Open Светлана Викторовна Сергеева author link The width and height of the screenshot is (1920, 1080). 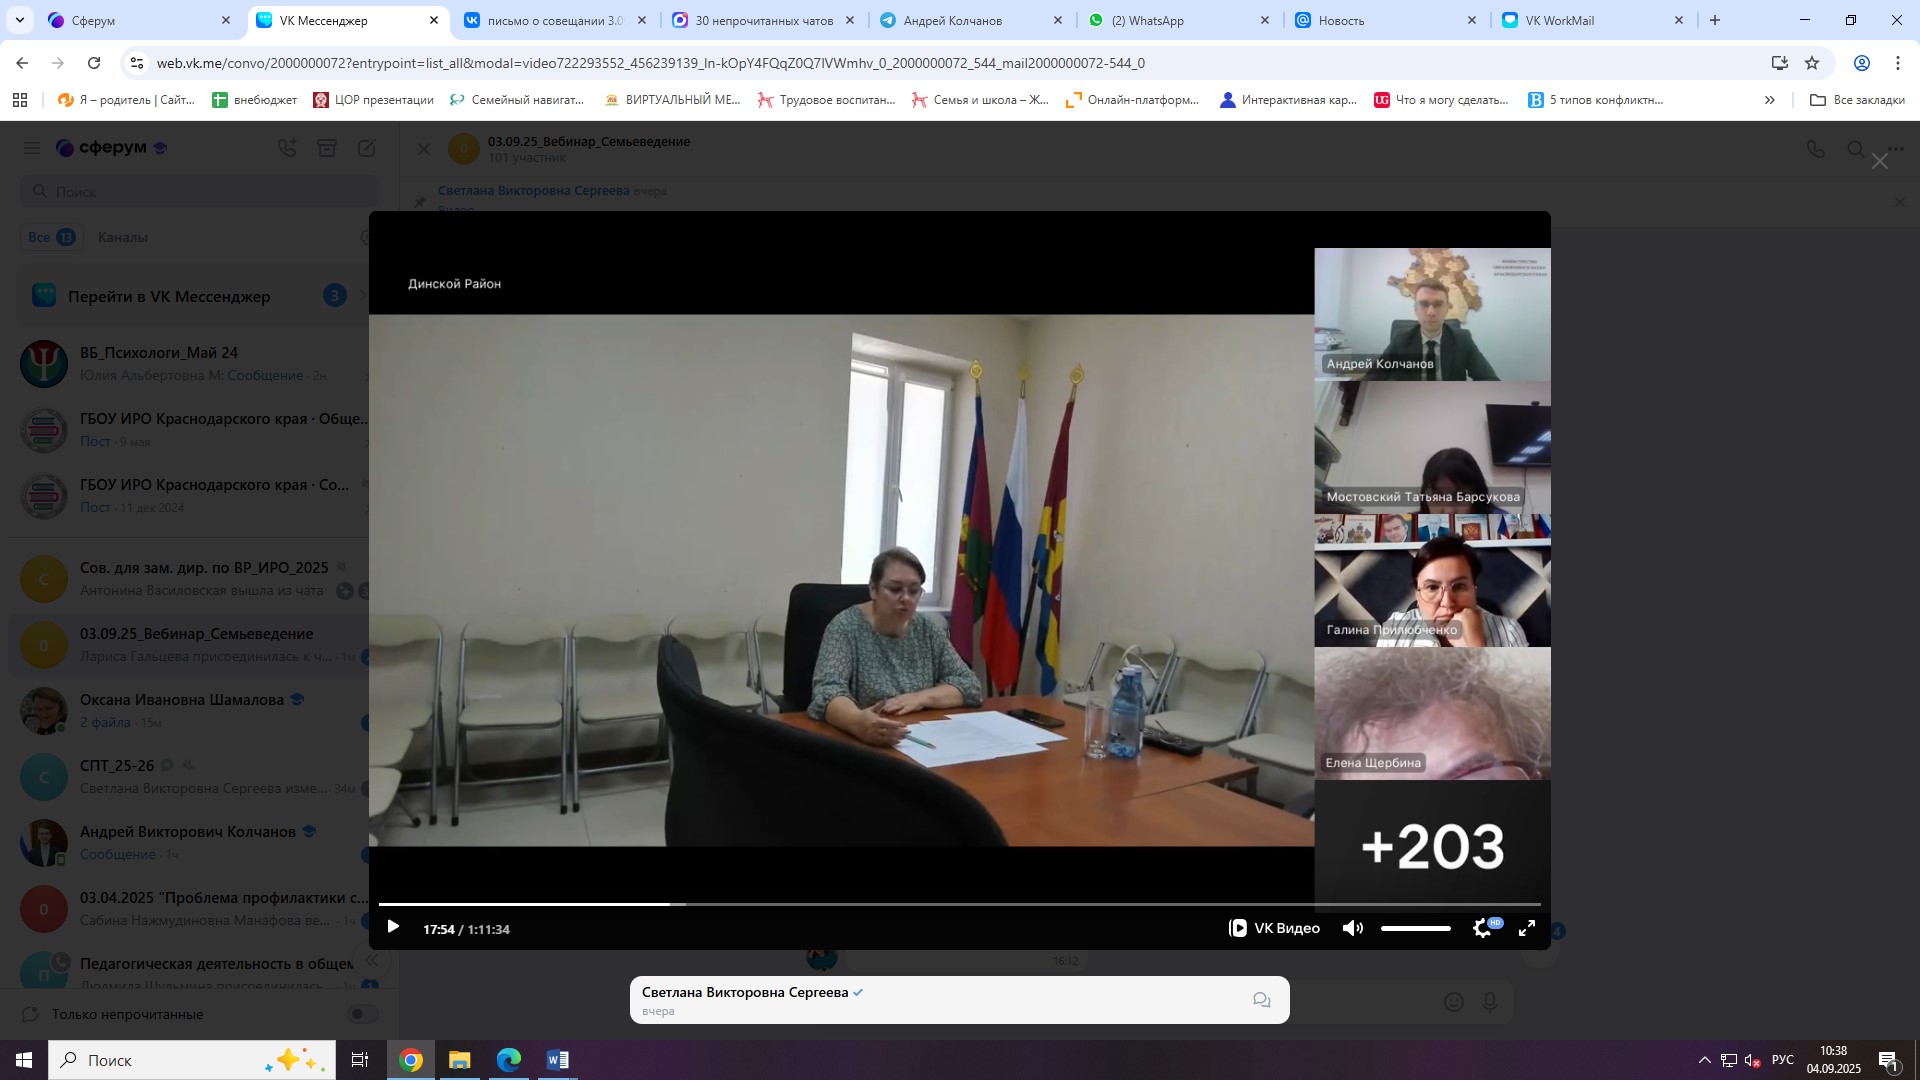pyautogui.click(x=744, y=992)
